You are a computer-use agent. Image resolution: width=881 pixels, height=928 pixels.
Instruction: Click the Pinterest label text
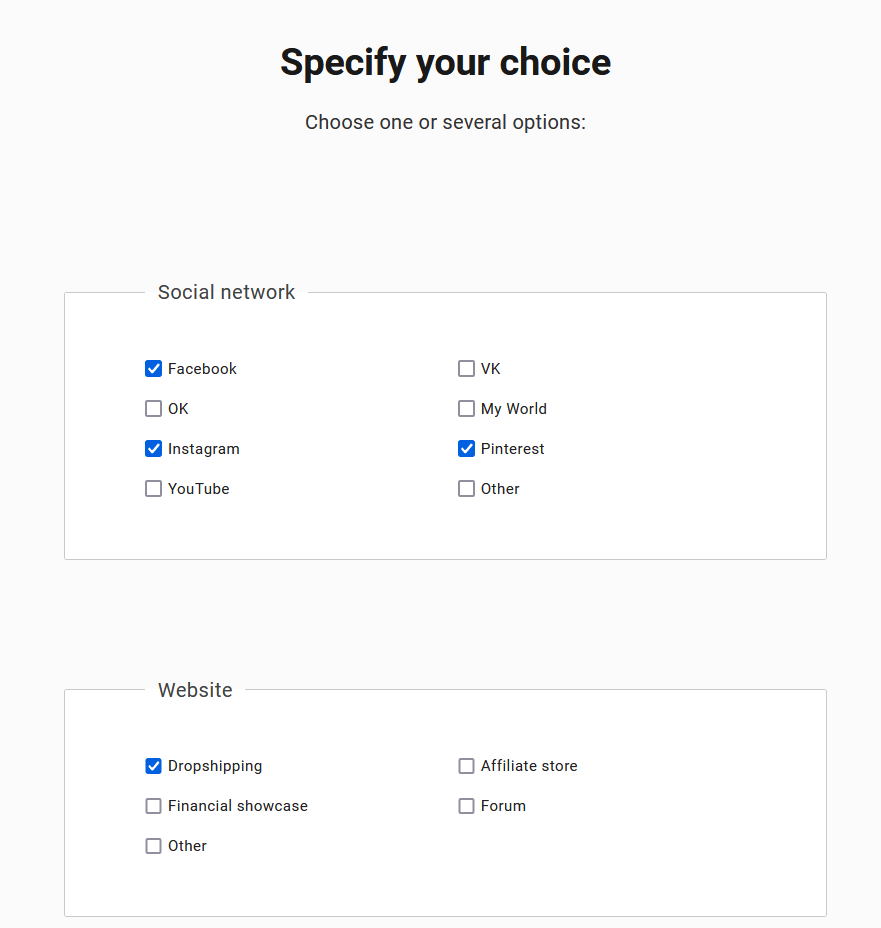[x=512, y=448]
